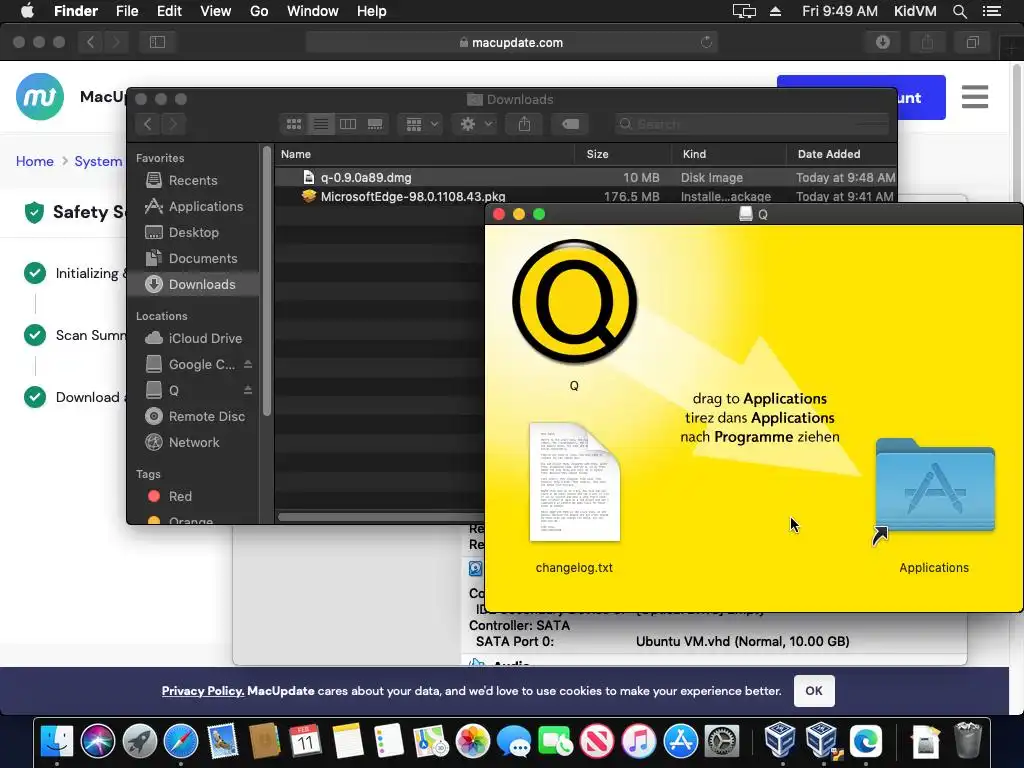Open iCloud Drive in the Finder sidebar
The image size is (1024, 768).
193,338
